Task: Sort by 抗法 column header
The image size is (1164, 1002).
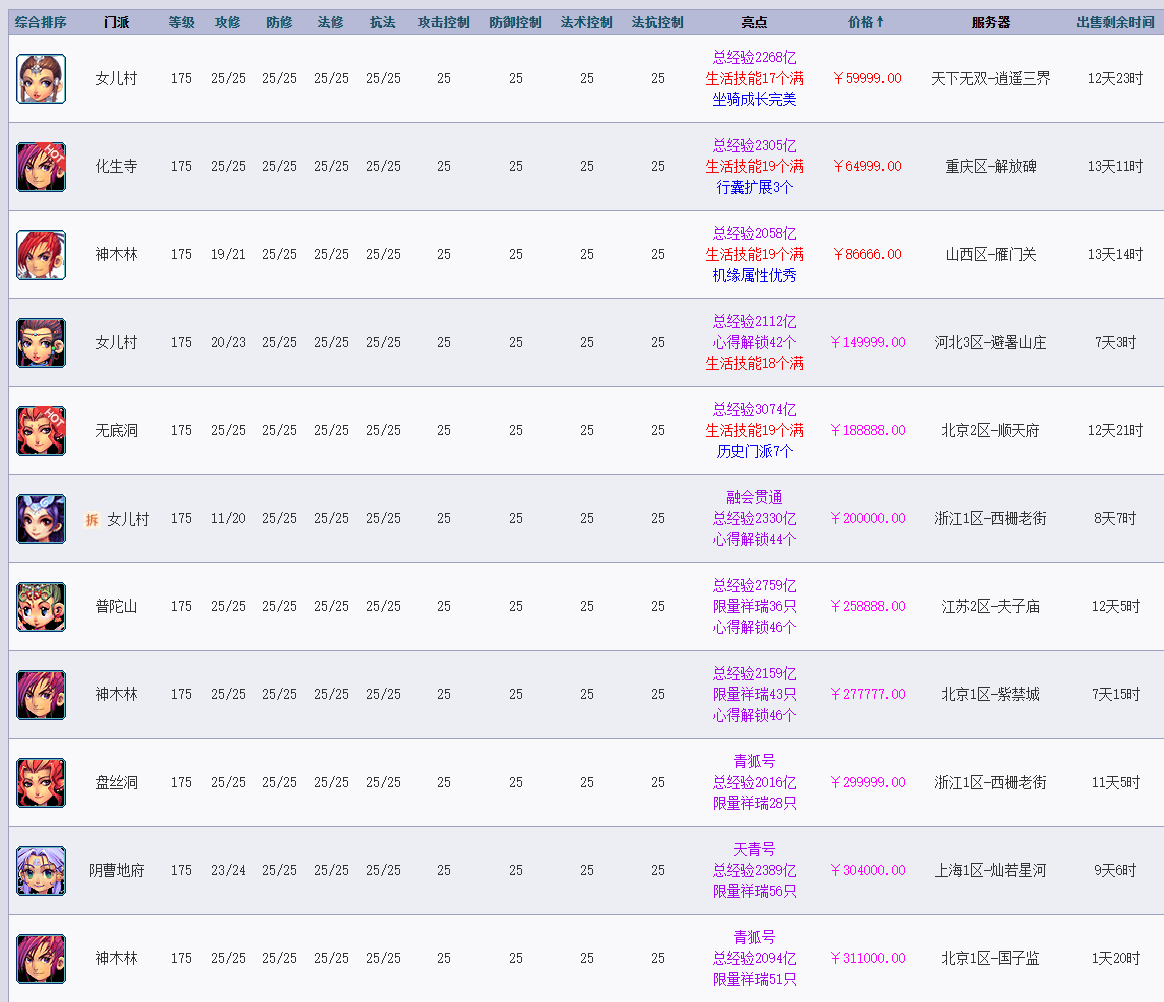Action: point(383,22)
